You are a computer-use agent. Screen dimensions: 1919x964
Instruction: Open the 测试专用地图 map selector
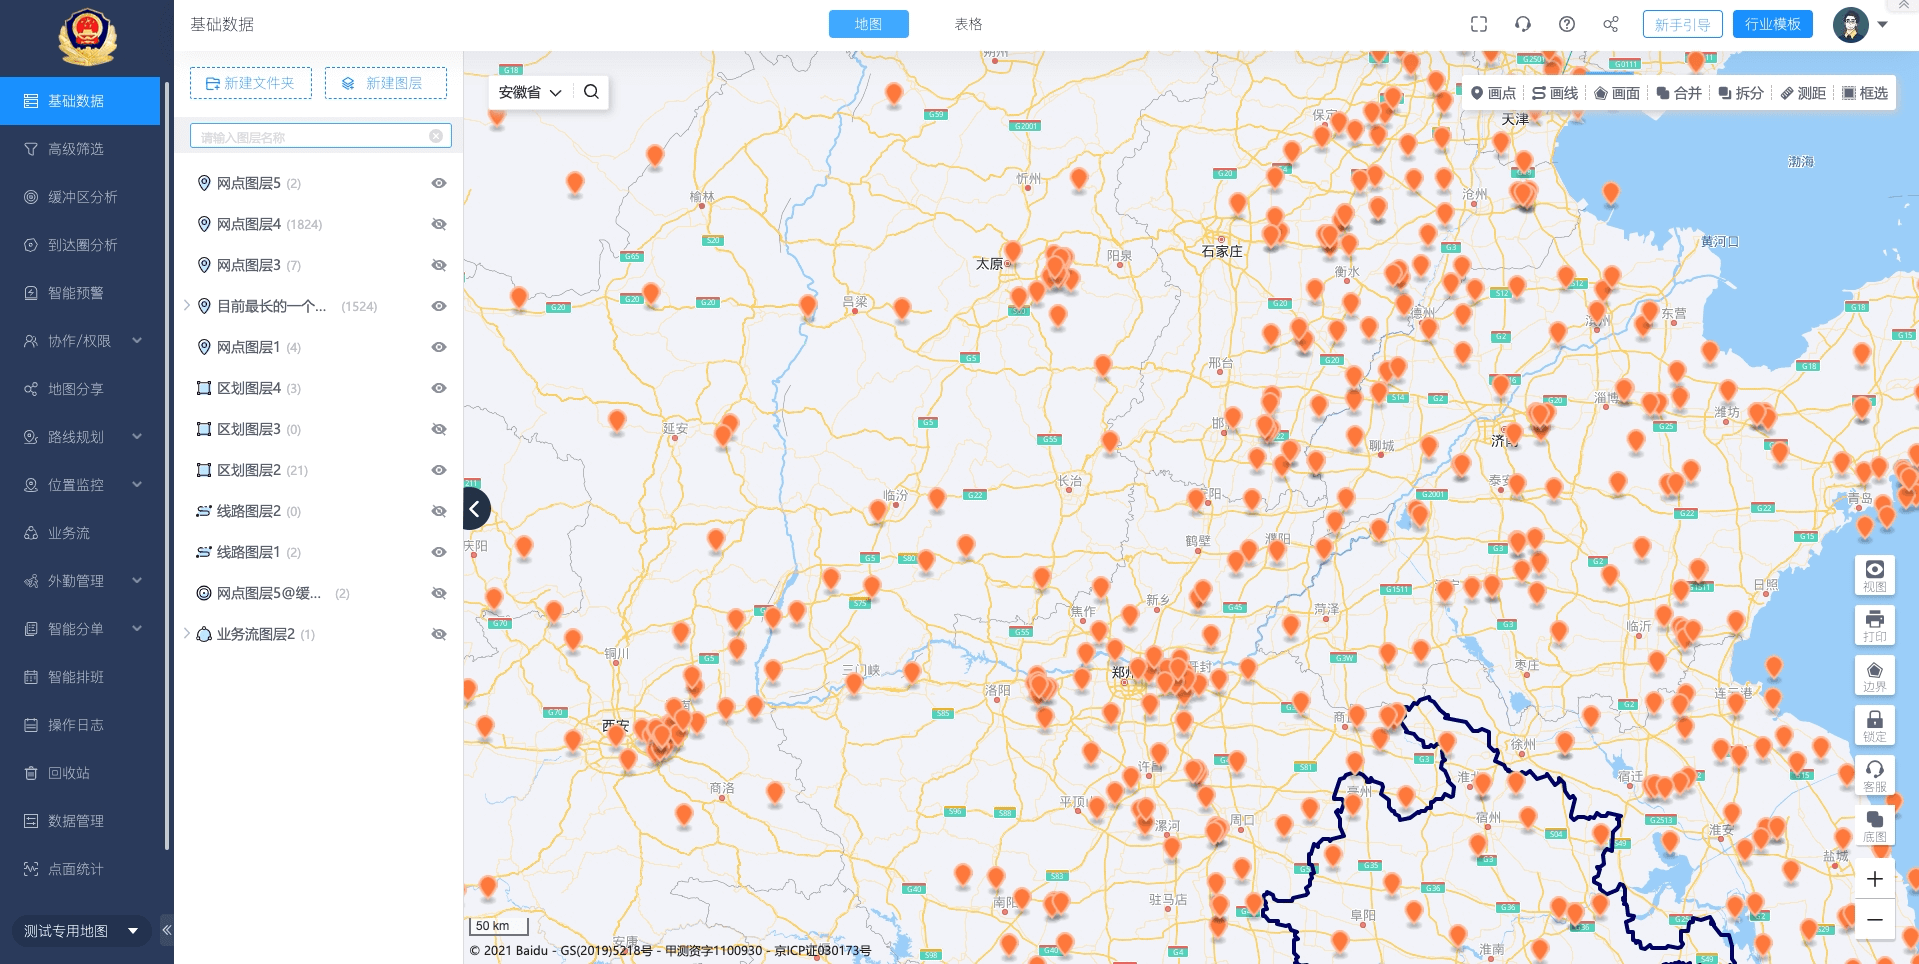[x=81, y=931]
